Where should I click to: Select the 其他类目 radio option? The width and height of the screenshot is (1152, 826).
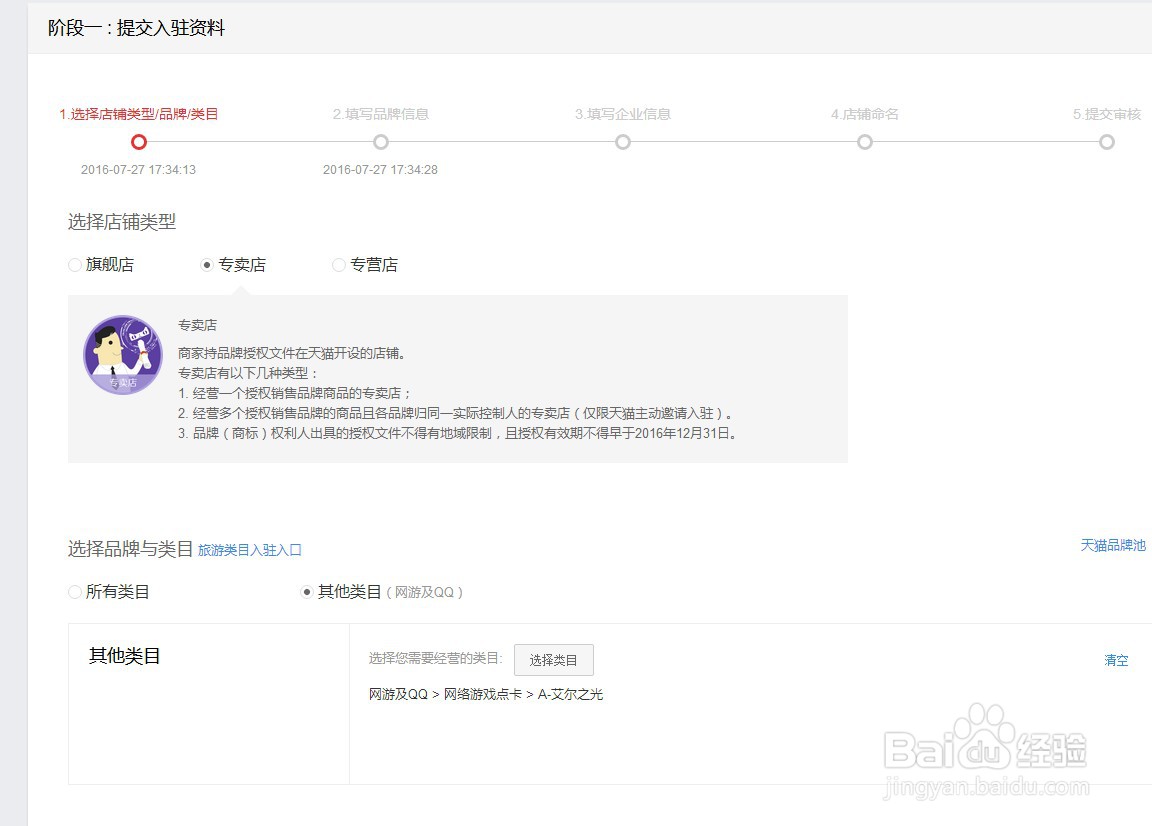[x=307, y=592]
